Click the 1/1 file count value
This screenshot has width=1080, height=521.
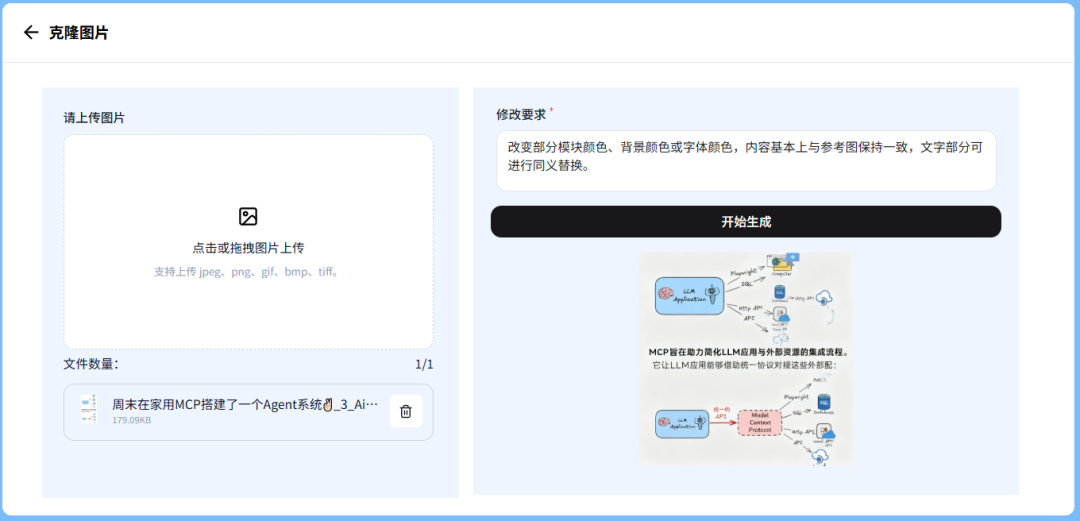click(x=424, y=365)
